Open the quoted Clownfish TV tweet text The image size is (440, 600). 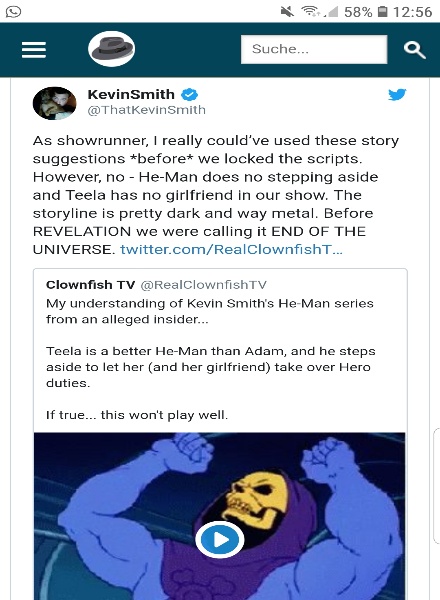pyautogui.click(x=210, y=359)
